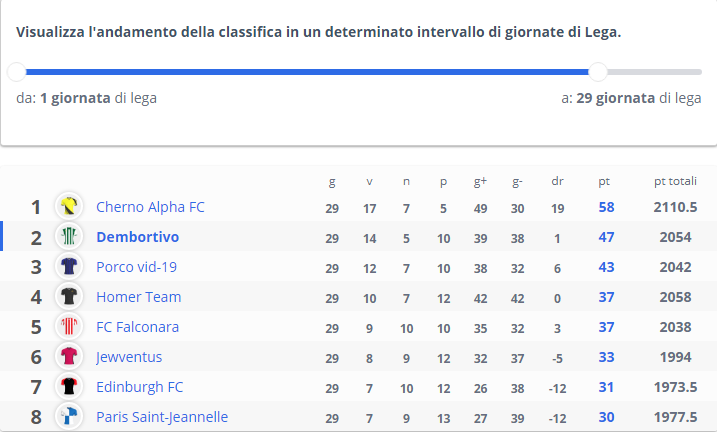
Task: Click Porco vid-19 navy jersey icon
Action: [x=69, y=266]
